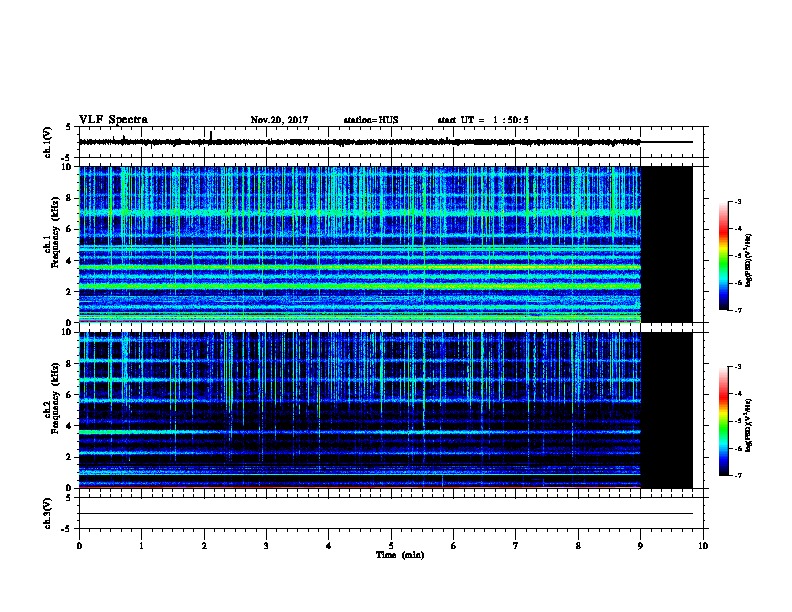Click time axis tick label "9"
792x612 pixels.
coord(640,546)
